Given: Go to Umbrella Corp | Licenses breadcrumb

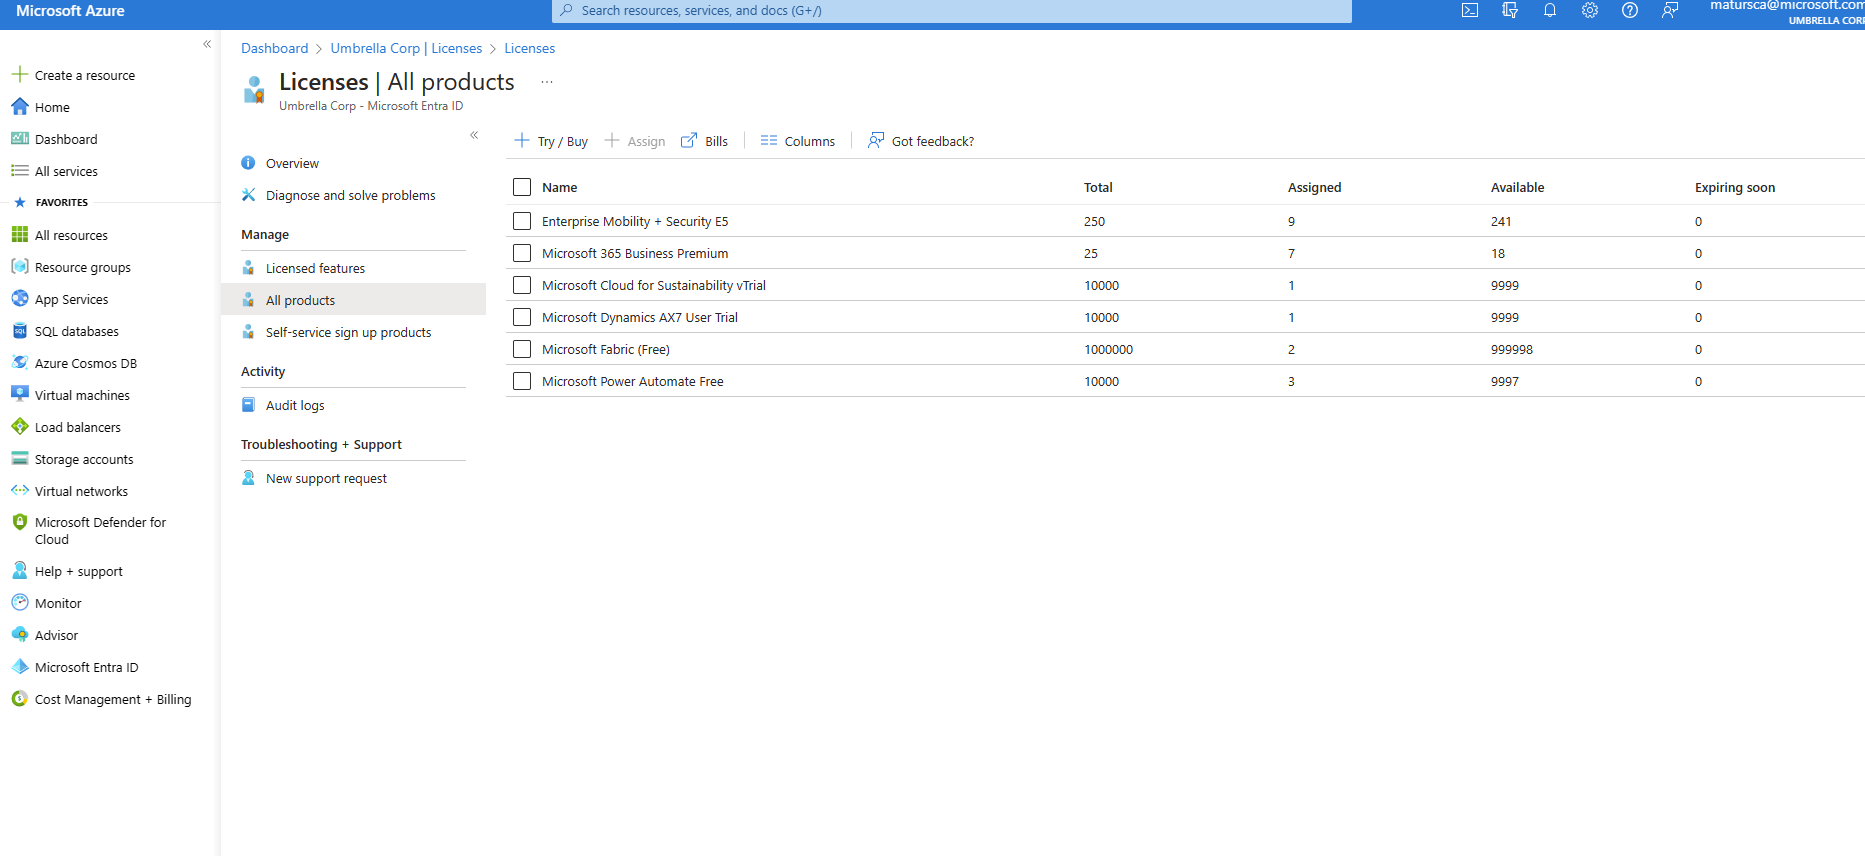Looking at the screenshot, I should [406, 48].
